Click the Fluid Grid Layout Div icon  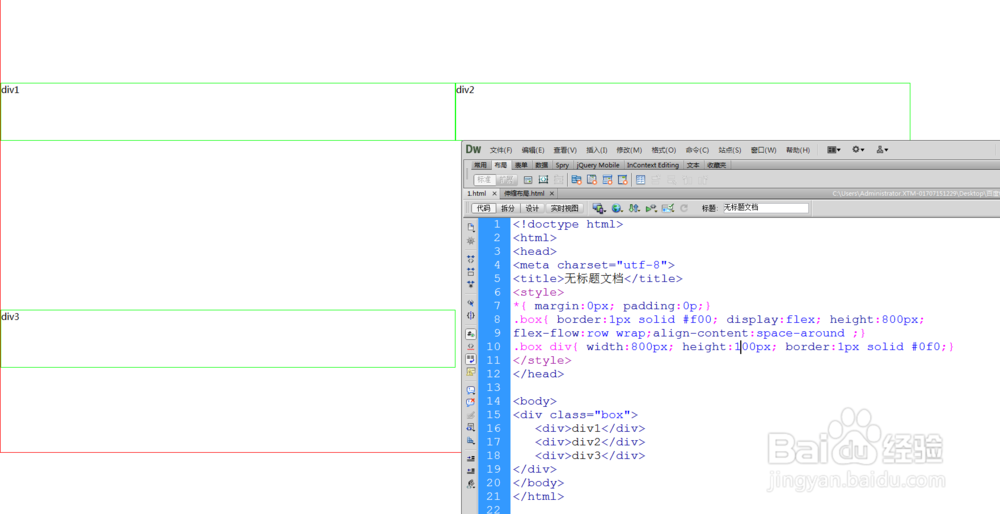[543, 180]
